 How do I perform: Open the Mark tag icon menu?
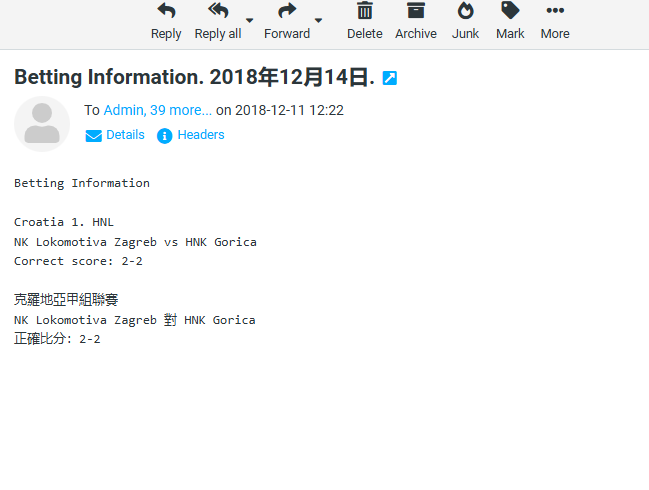tap(510, 11)
